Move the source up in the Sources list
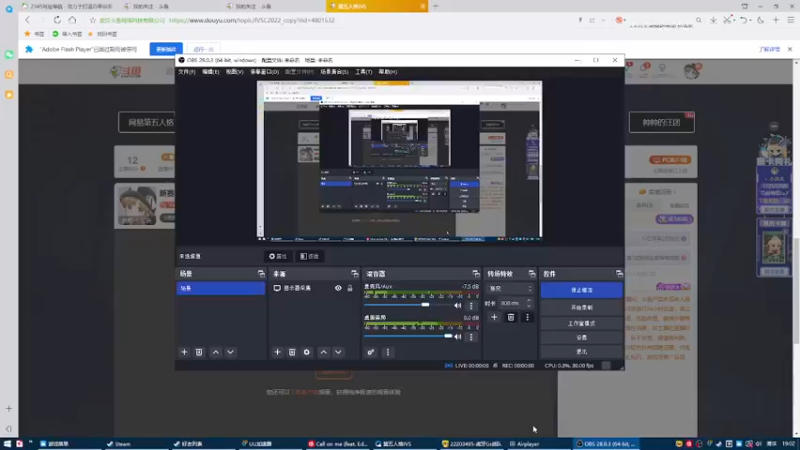 tap(323, 352)
